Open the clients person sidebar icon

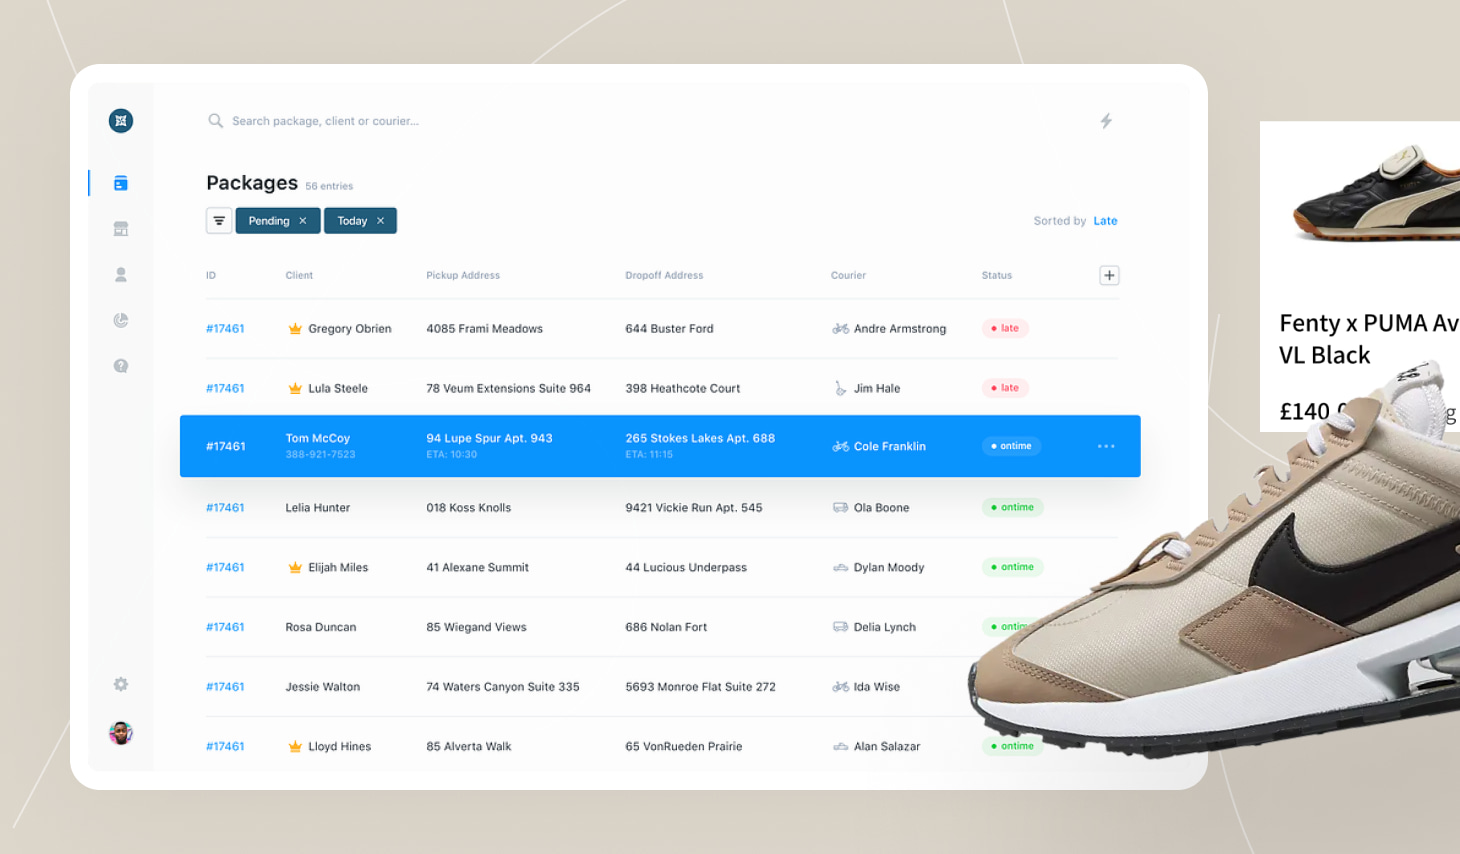coord(121,274)
